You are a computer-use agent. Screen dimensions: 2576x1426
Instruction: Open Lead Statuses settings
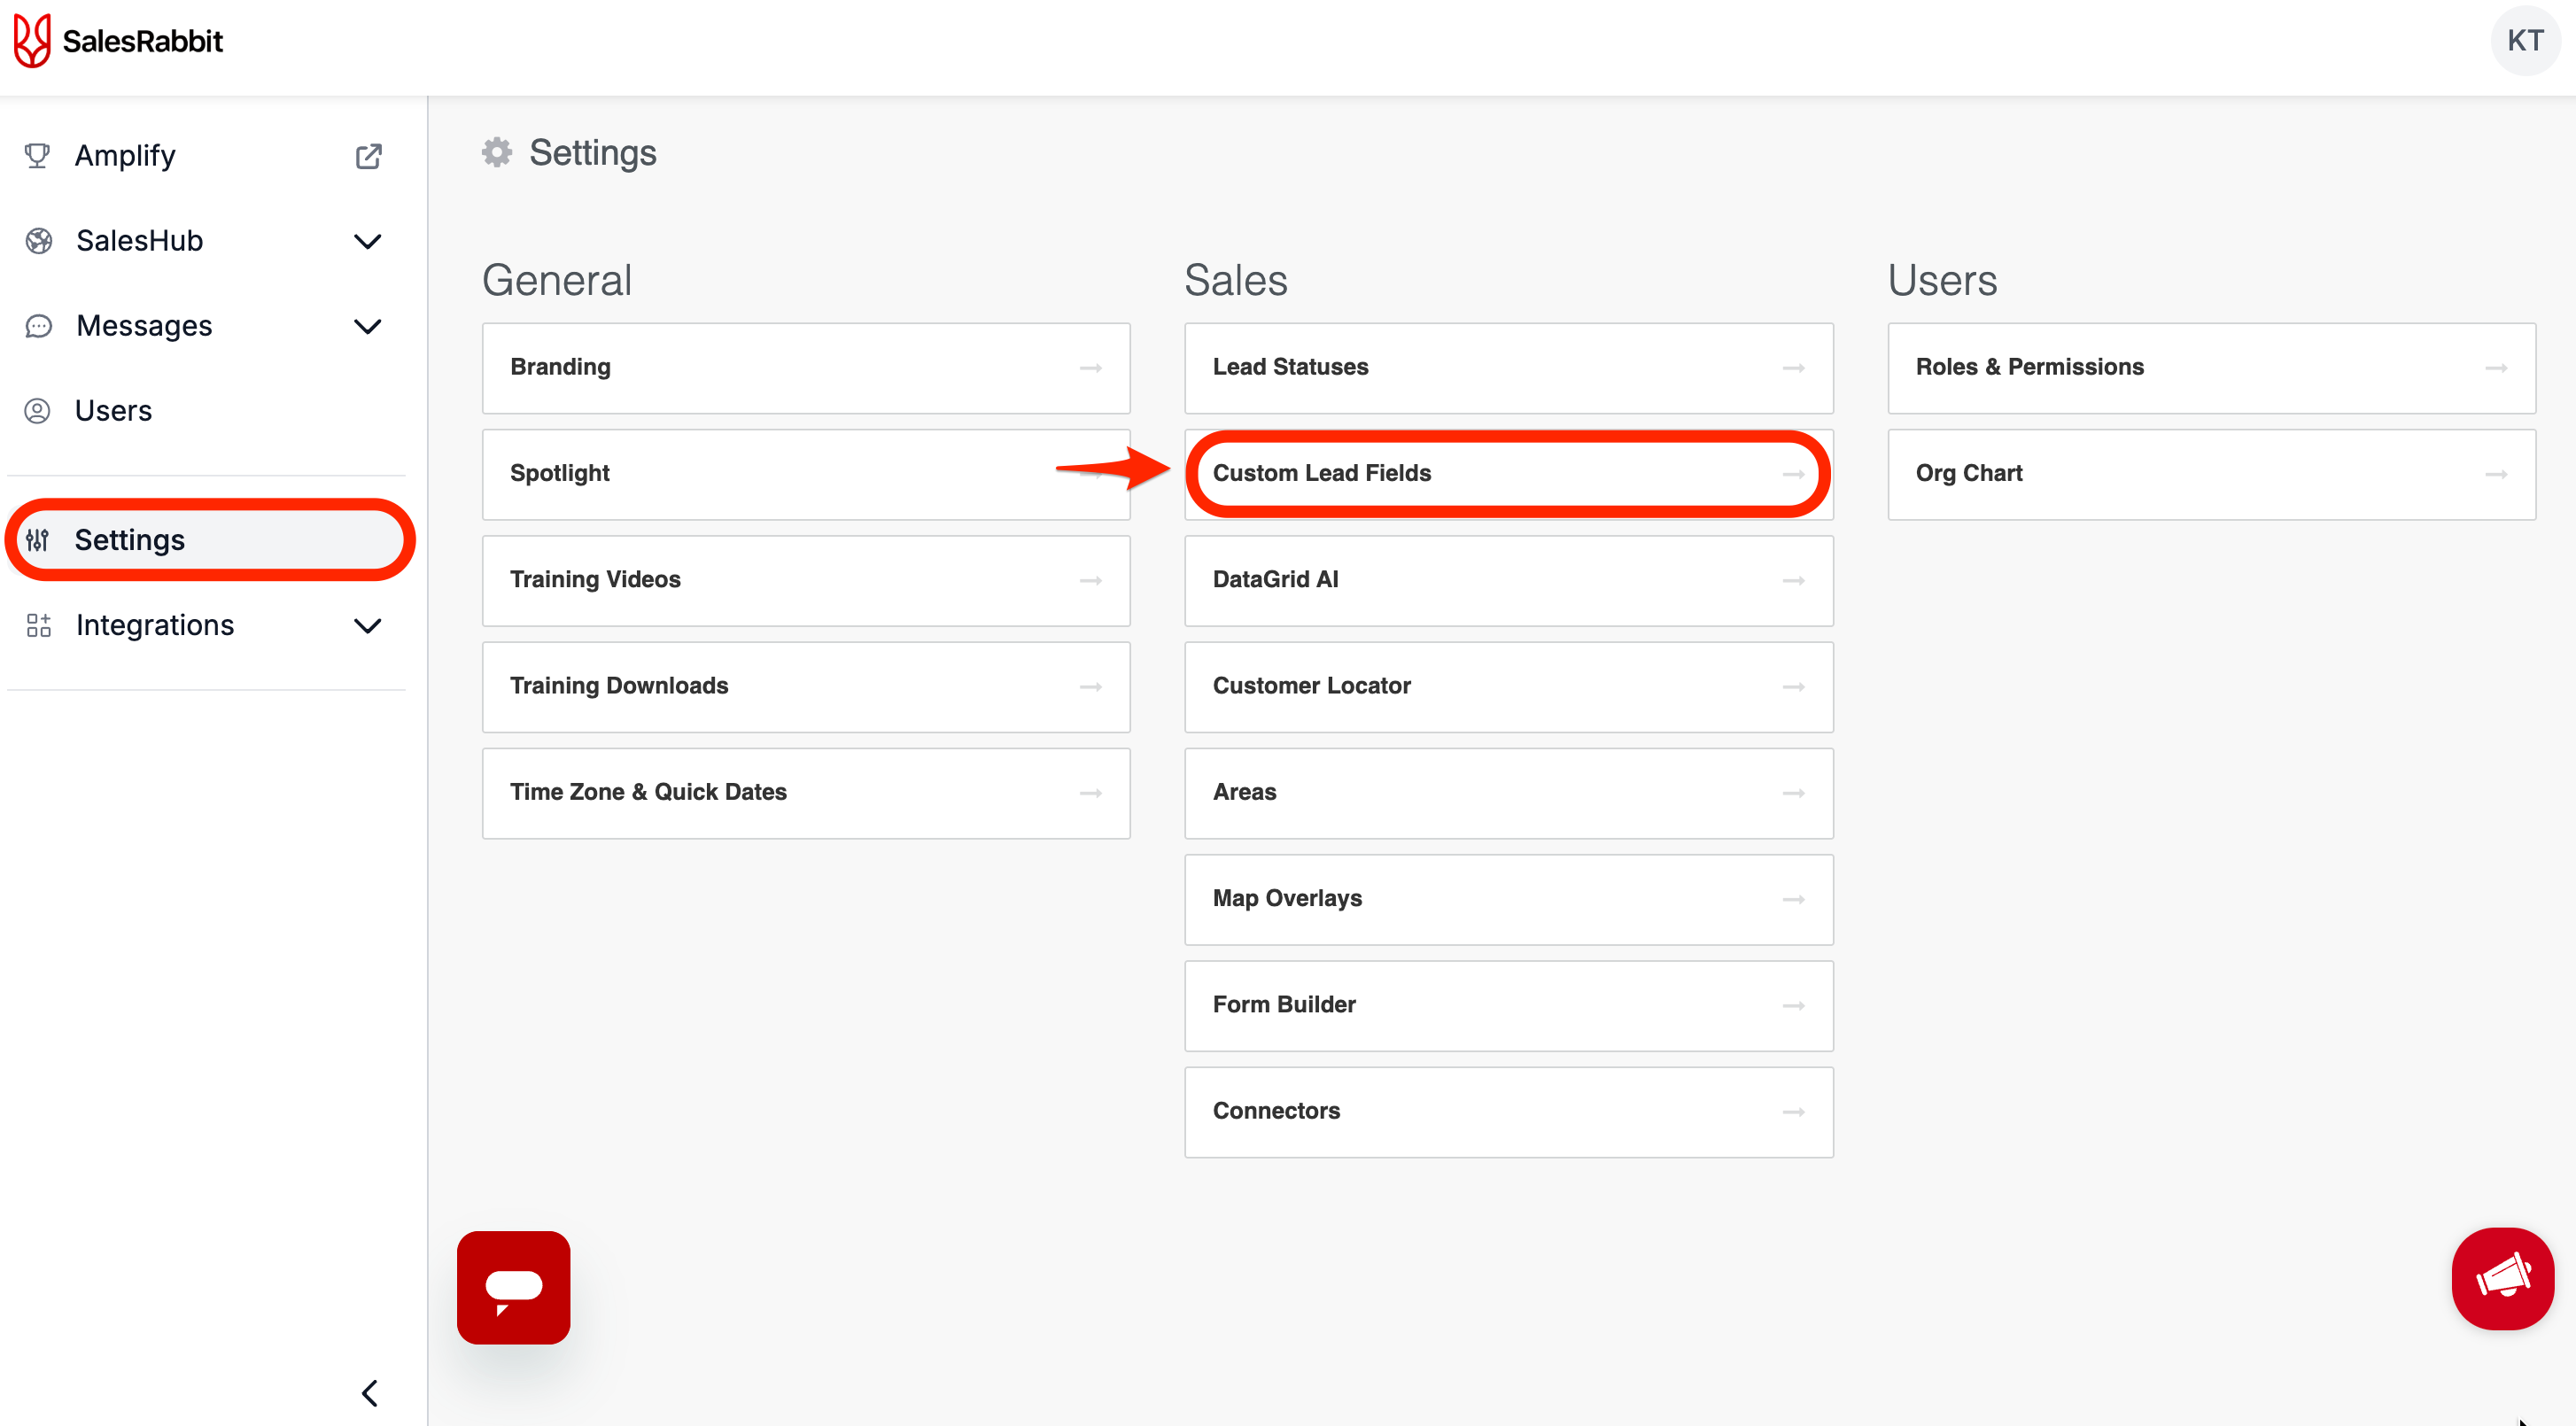click(1508, 368)
